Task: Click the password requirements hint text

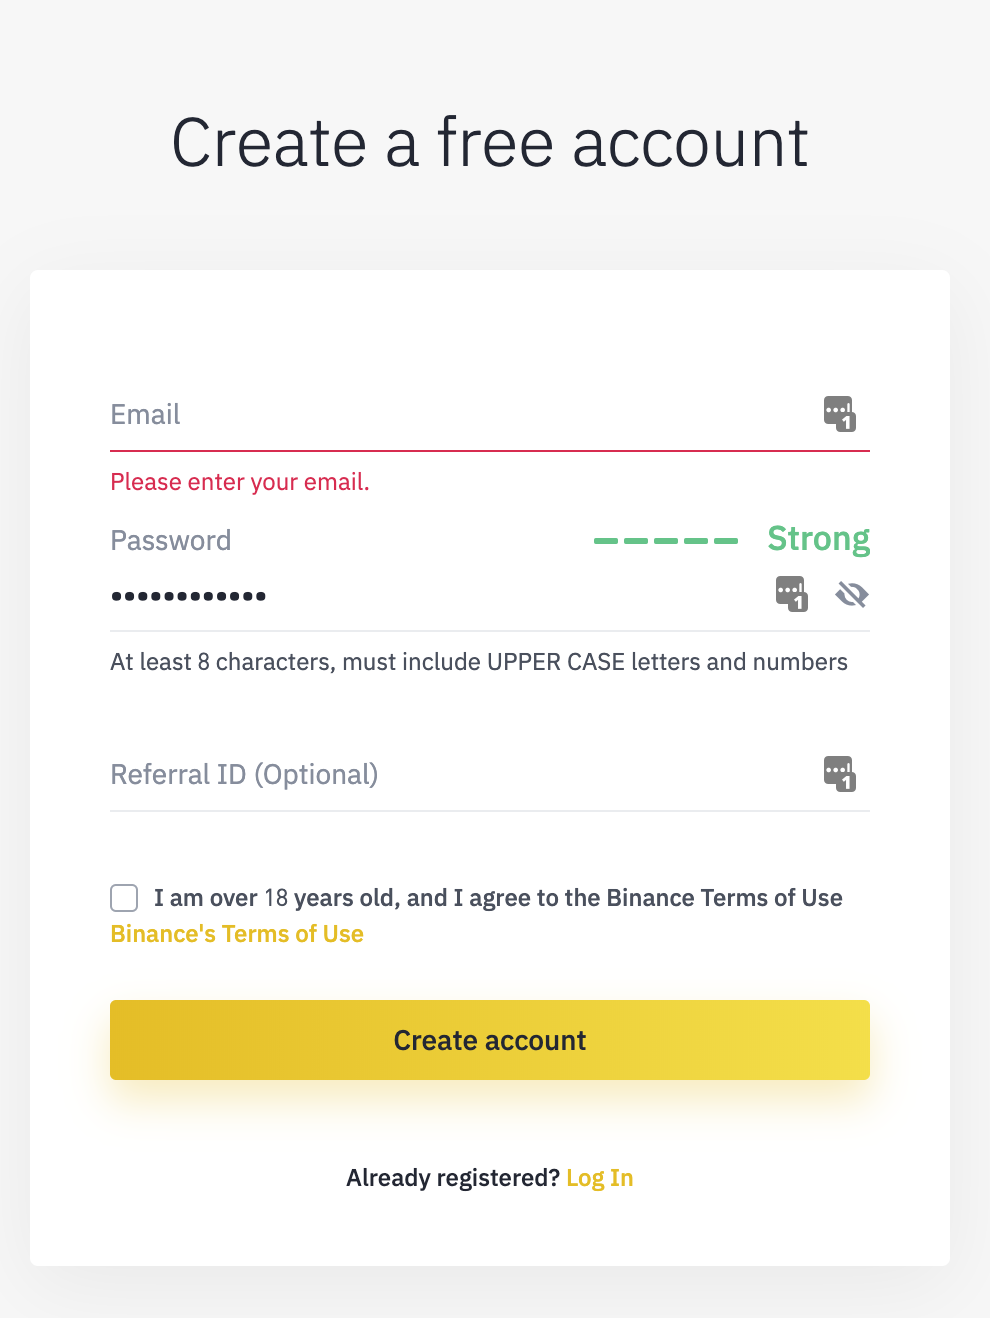Action: (x=479, y=662)
